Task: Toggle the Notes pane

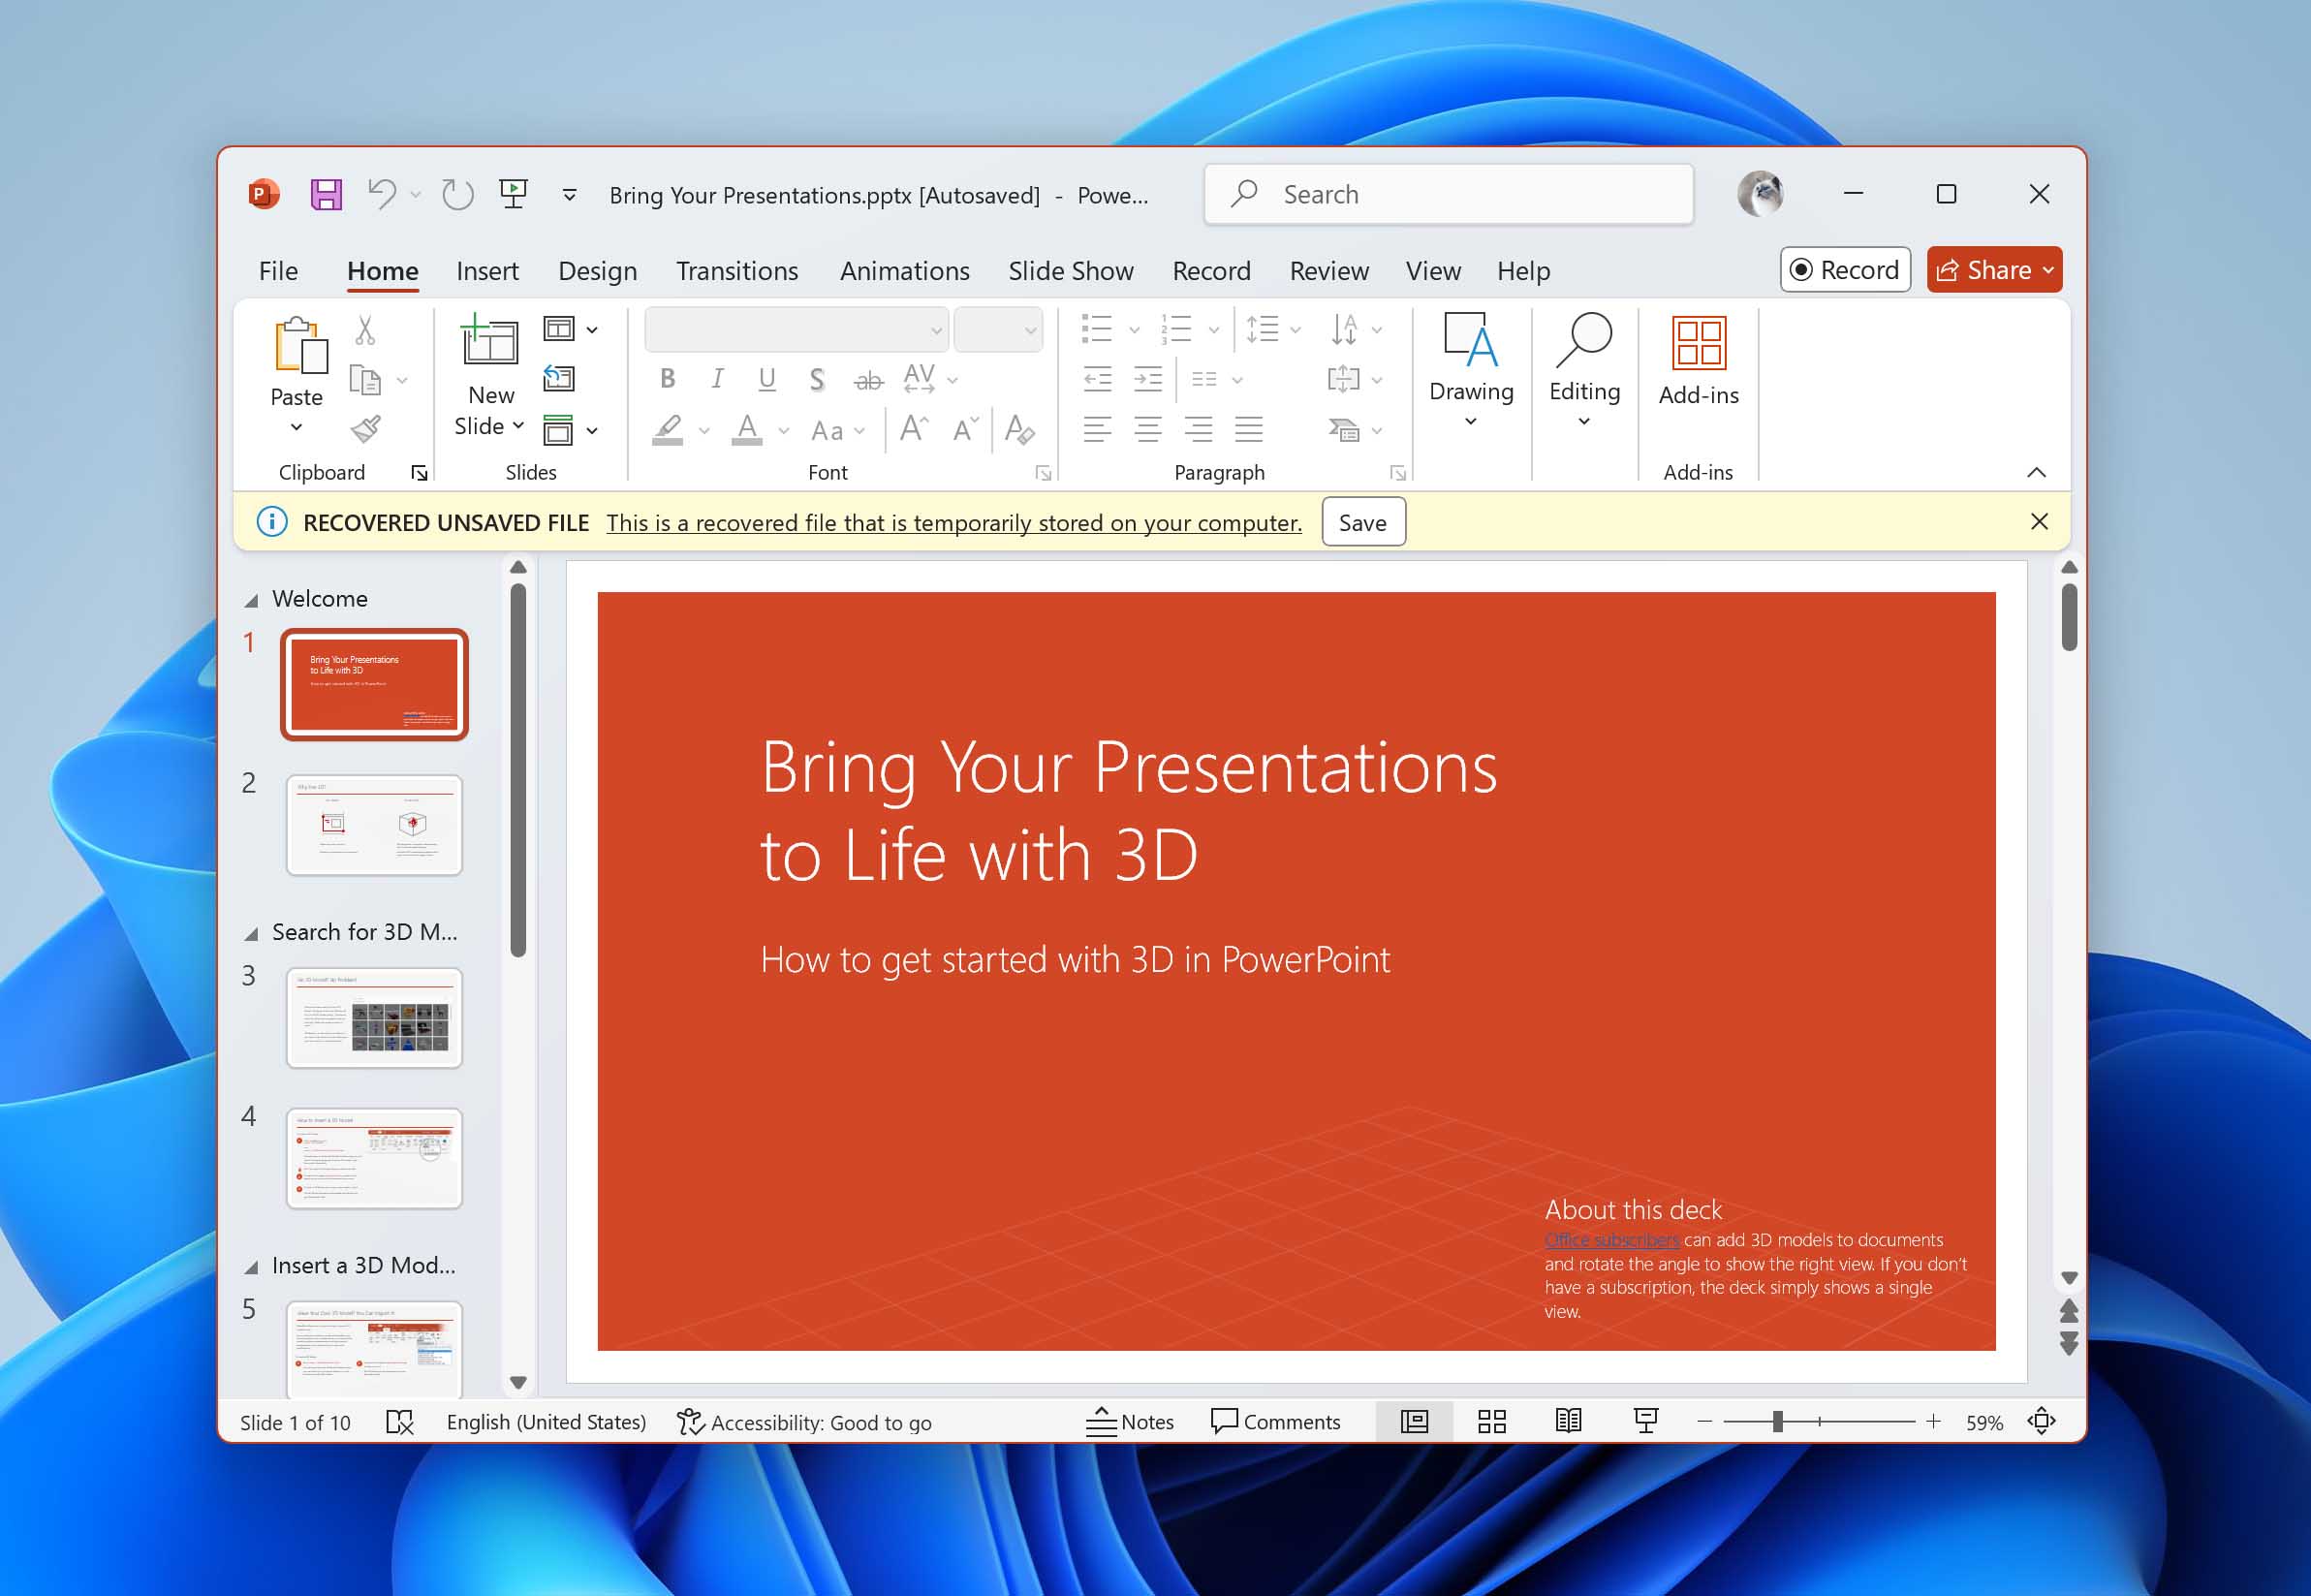Action: pyautogui.click(x=1130, y=1421)
